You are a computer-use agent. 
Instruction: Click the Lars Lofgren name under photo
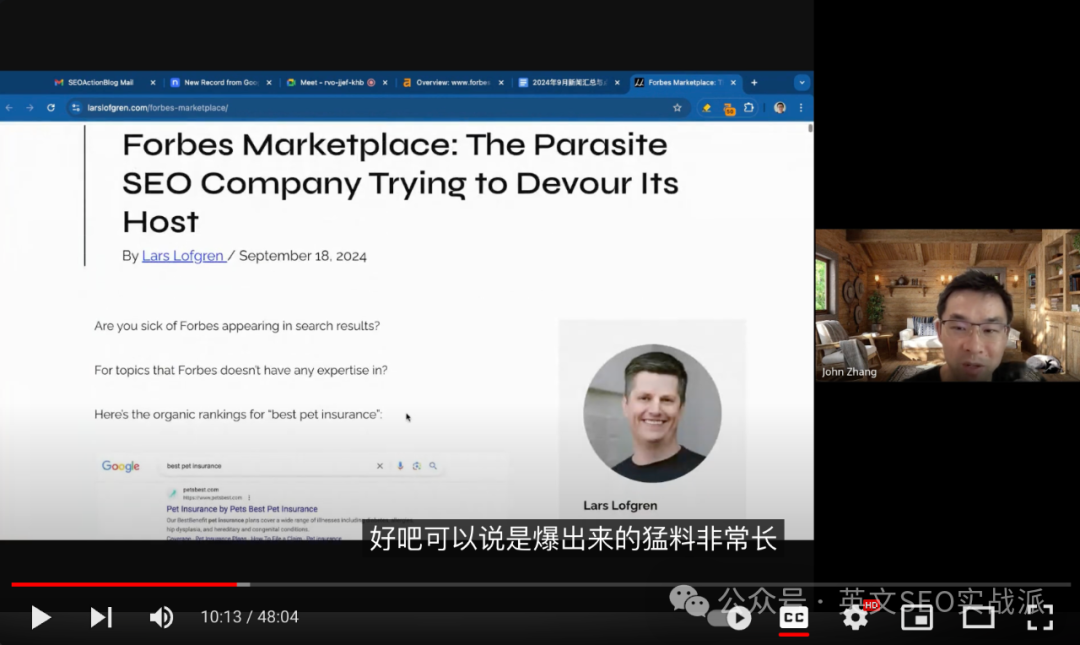tap(620, 505)
